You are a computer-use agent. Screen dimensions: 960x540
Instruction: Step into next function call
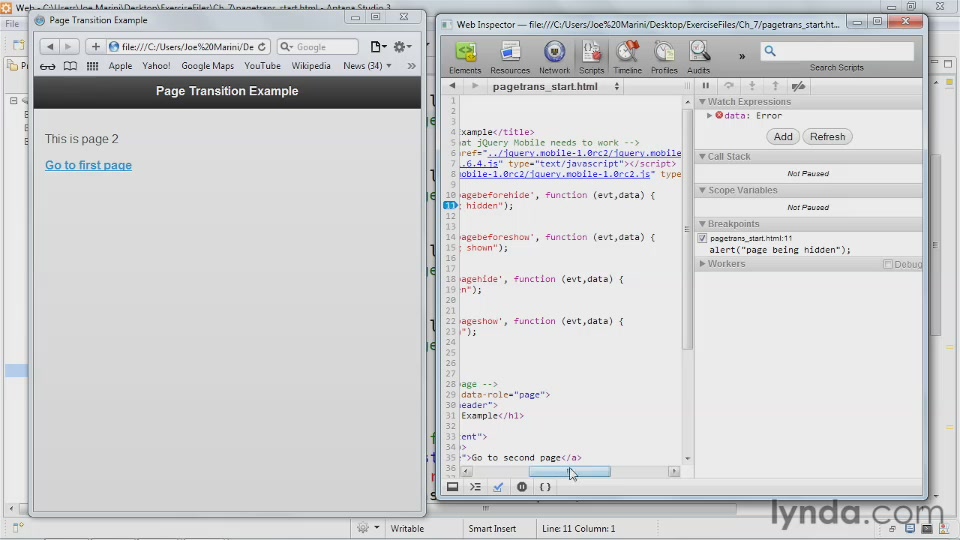coord(752,86)
